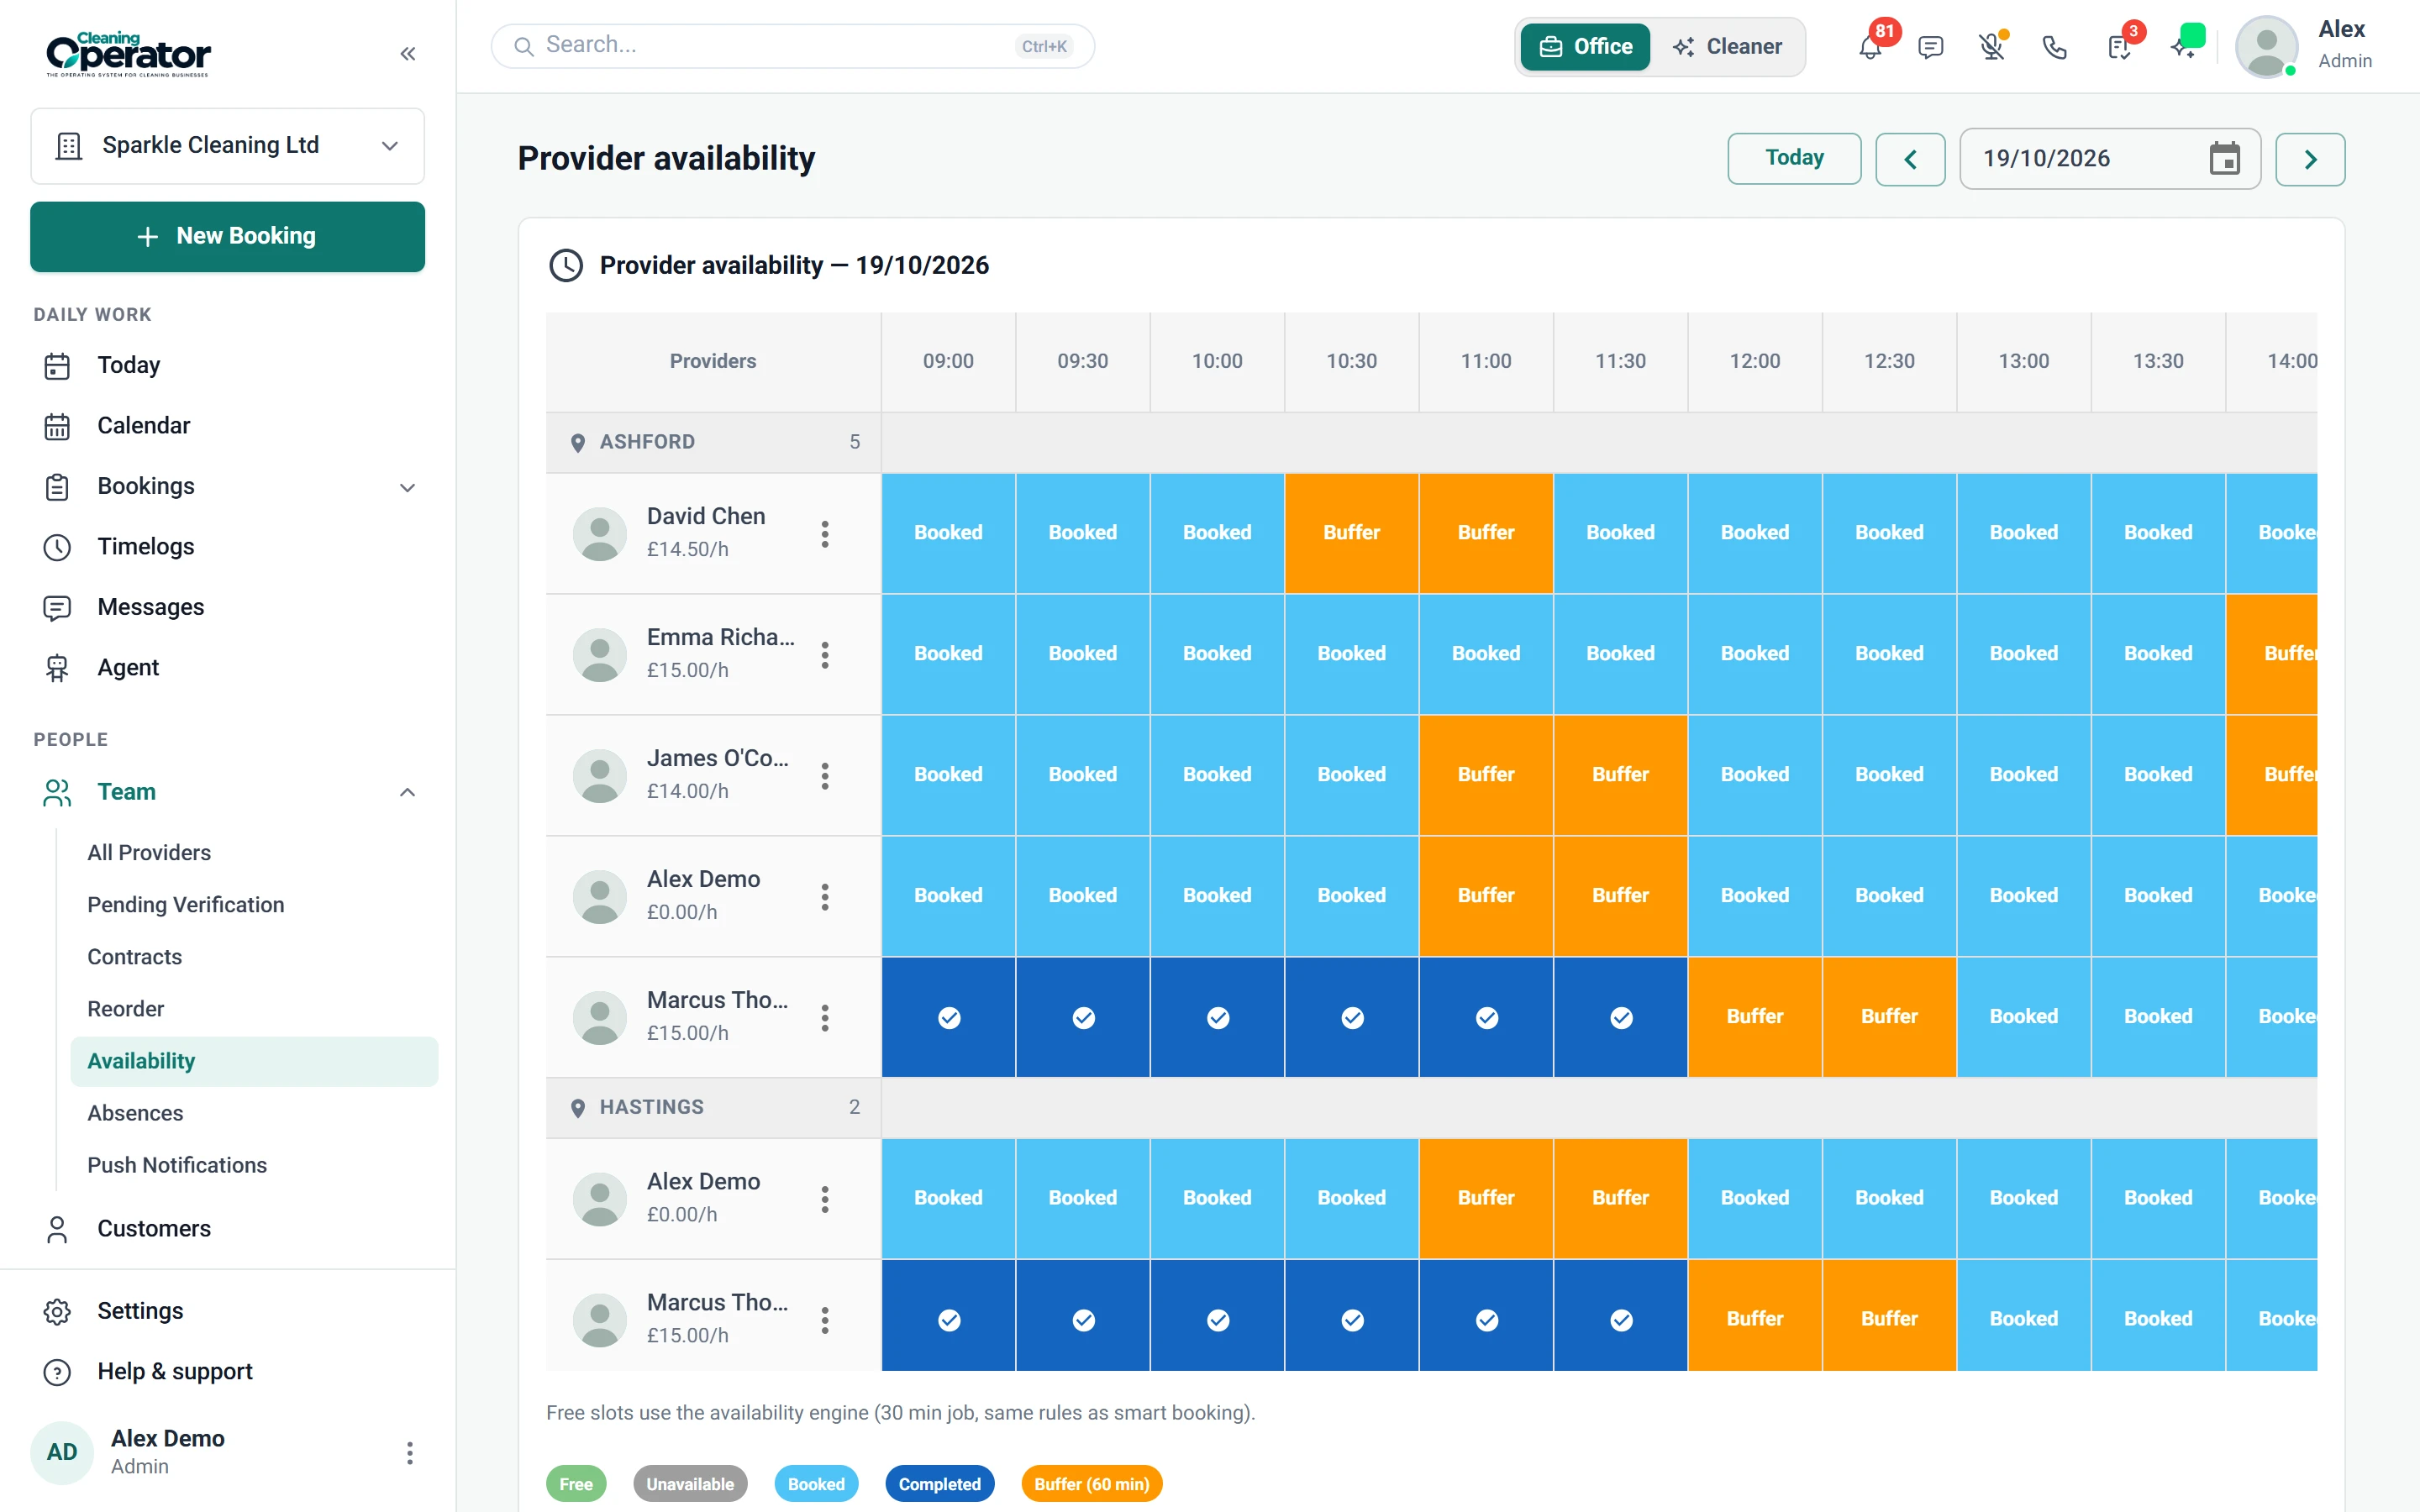Open options for Alex Demo in Ashford
This screenshot has height=1512, width=2420.
[825, 897]
